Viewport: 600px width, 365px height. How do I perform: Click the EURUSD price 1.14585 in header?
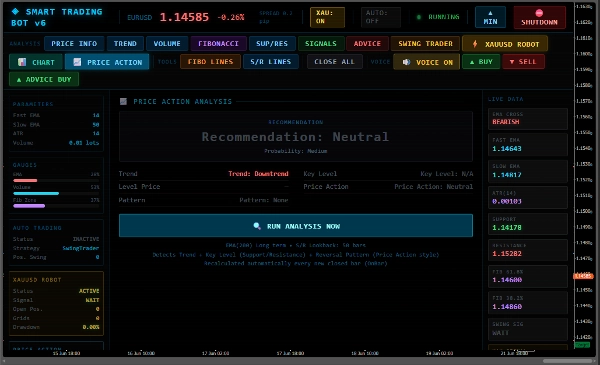coord(184,17)
